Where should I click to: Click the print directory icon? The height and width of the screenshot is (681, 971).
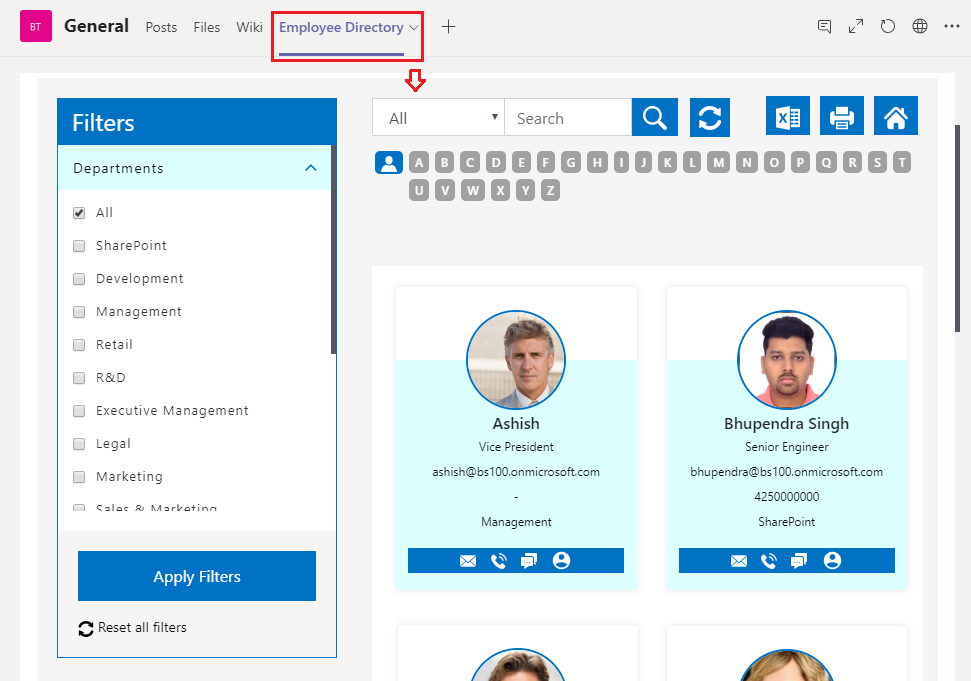(x=842, y=117)
